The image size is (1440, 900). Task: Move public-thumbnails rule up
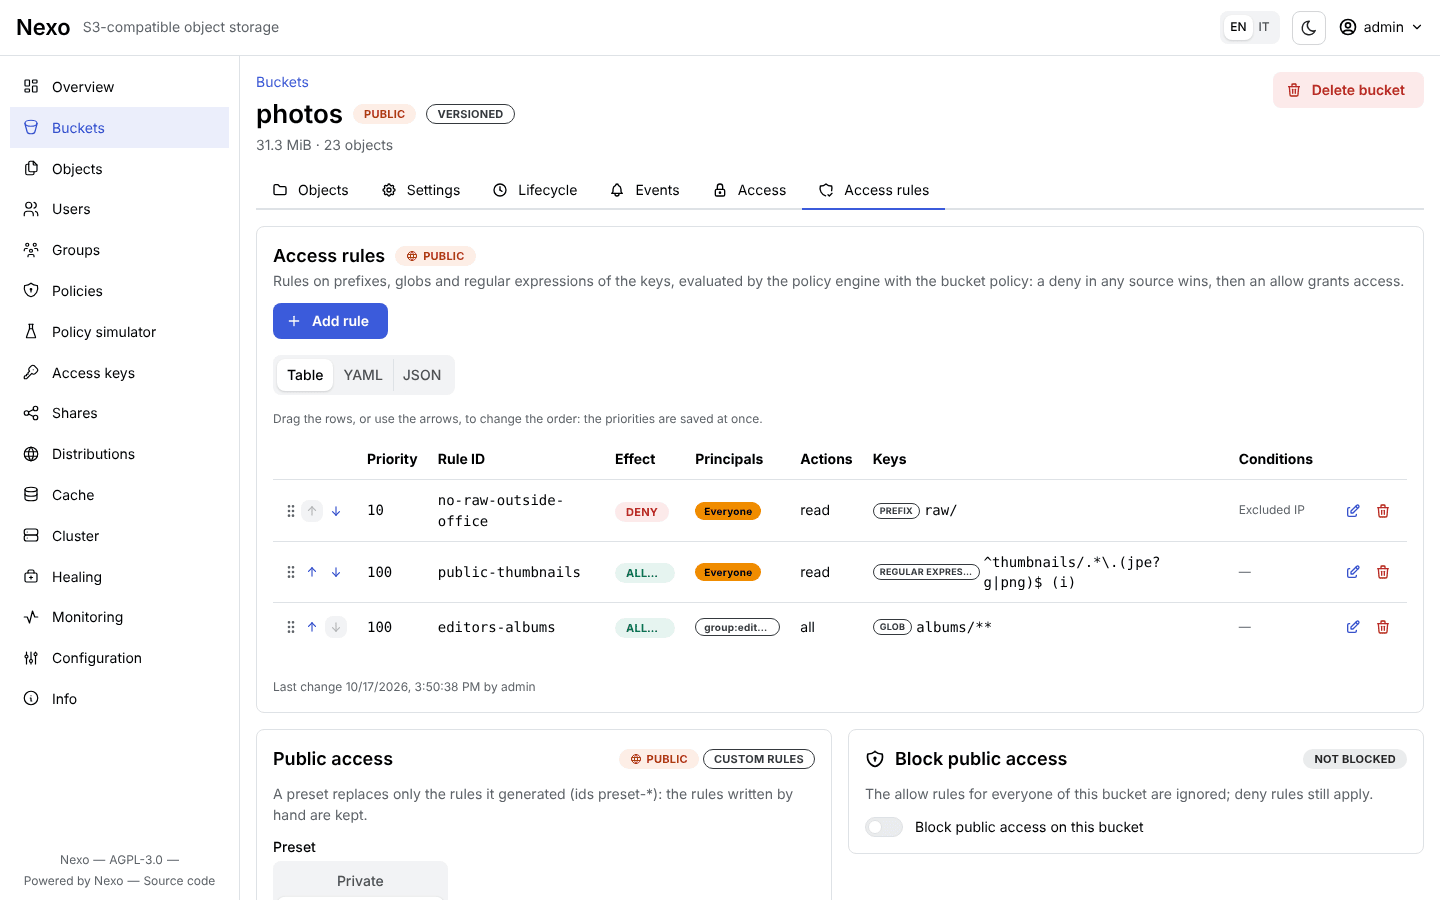(312, 572)
